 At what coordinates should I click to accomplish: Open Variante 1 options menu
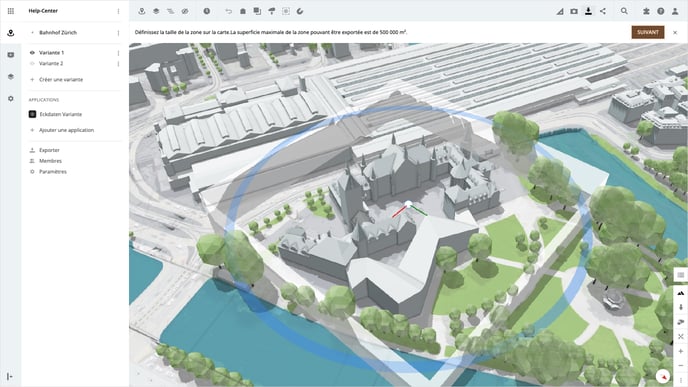118,53
